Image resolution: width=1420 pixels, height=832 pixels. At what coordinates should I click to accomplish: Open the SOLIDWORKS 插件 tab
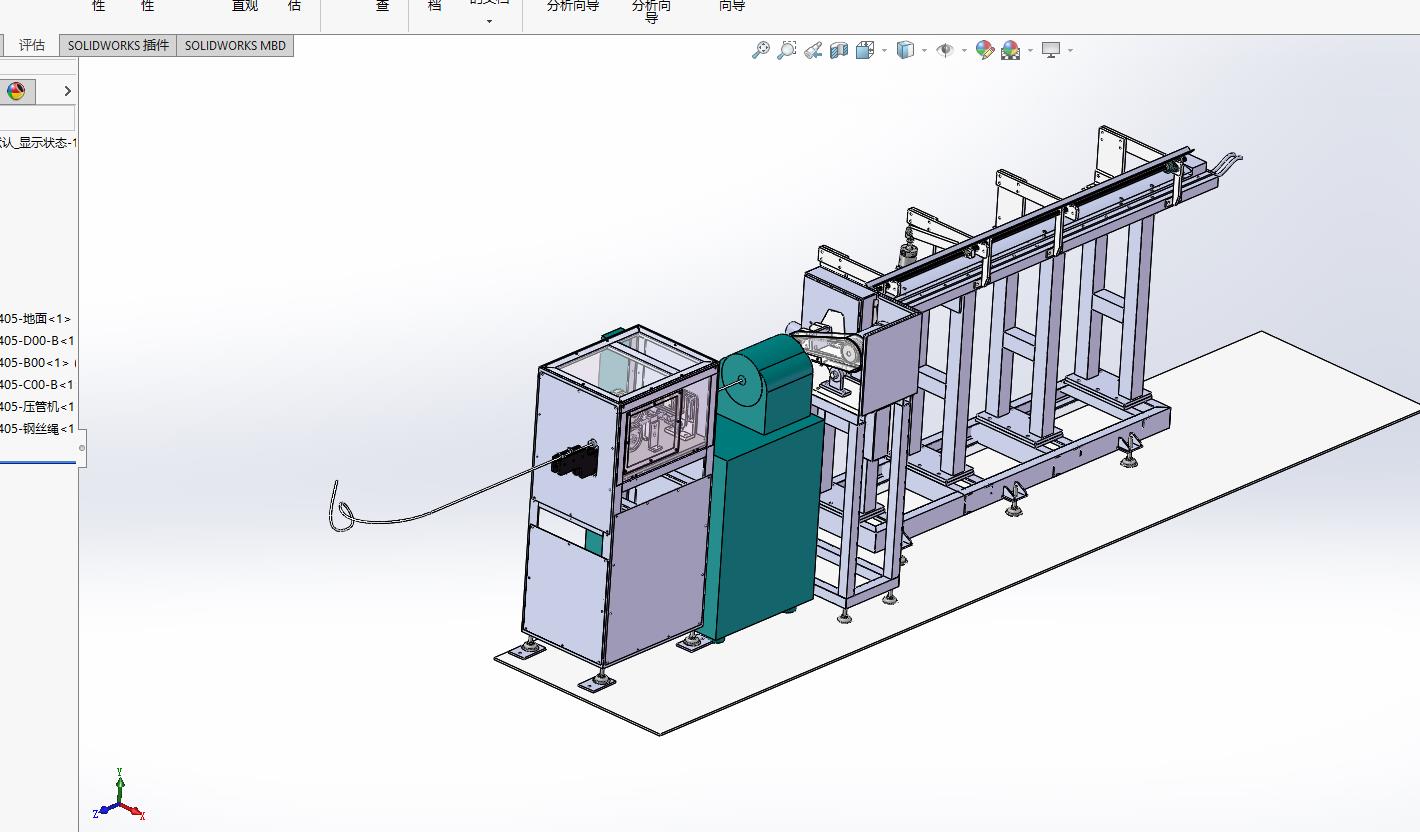click(118, 45)
